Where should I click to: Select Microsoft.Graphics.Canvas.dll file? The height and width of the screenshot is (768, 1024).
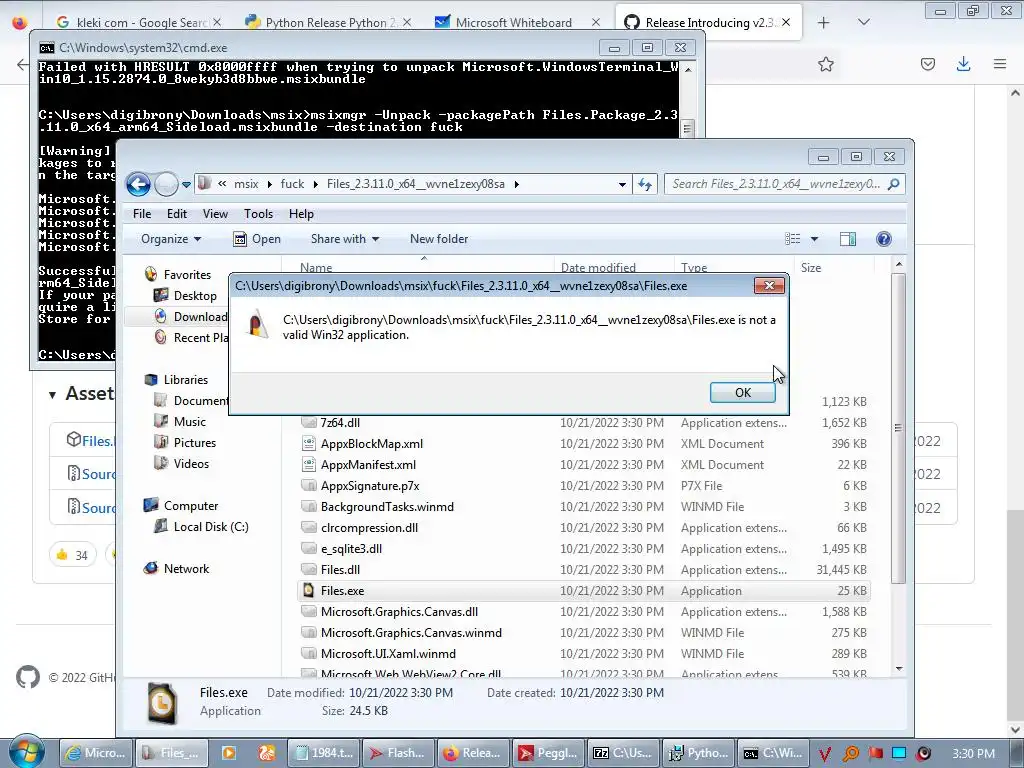point(399,612)
